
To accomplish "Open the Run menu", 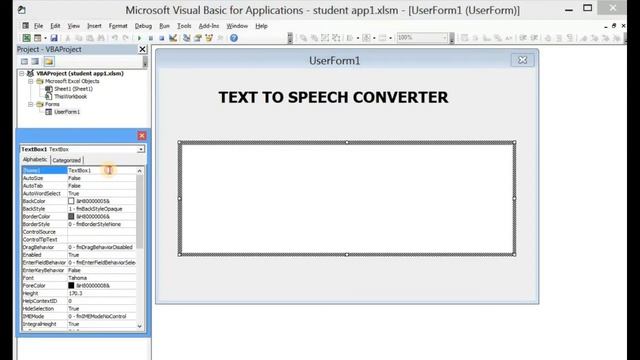I will click(164, 26).
